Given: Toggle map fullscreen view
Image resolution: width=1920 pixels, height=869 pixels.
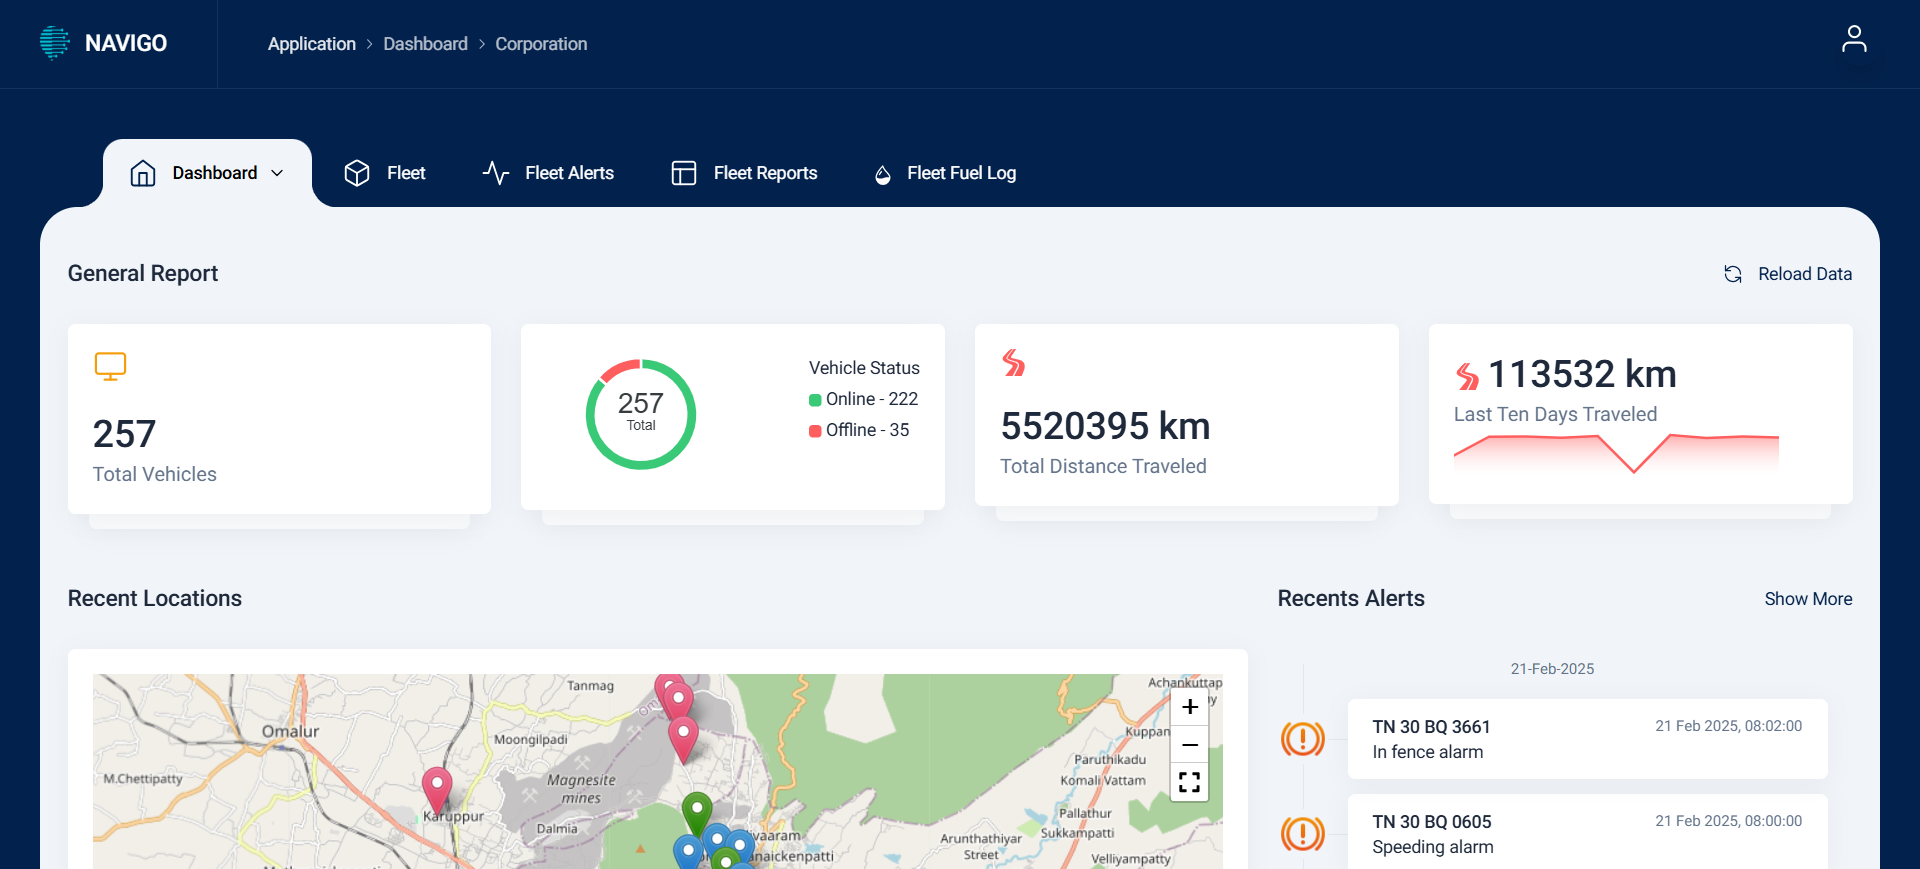Looking at the screenshot, I should click(x=1189, y=782).
